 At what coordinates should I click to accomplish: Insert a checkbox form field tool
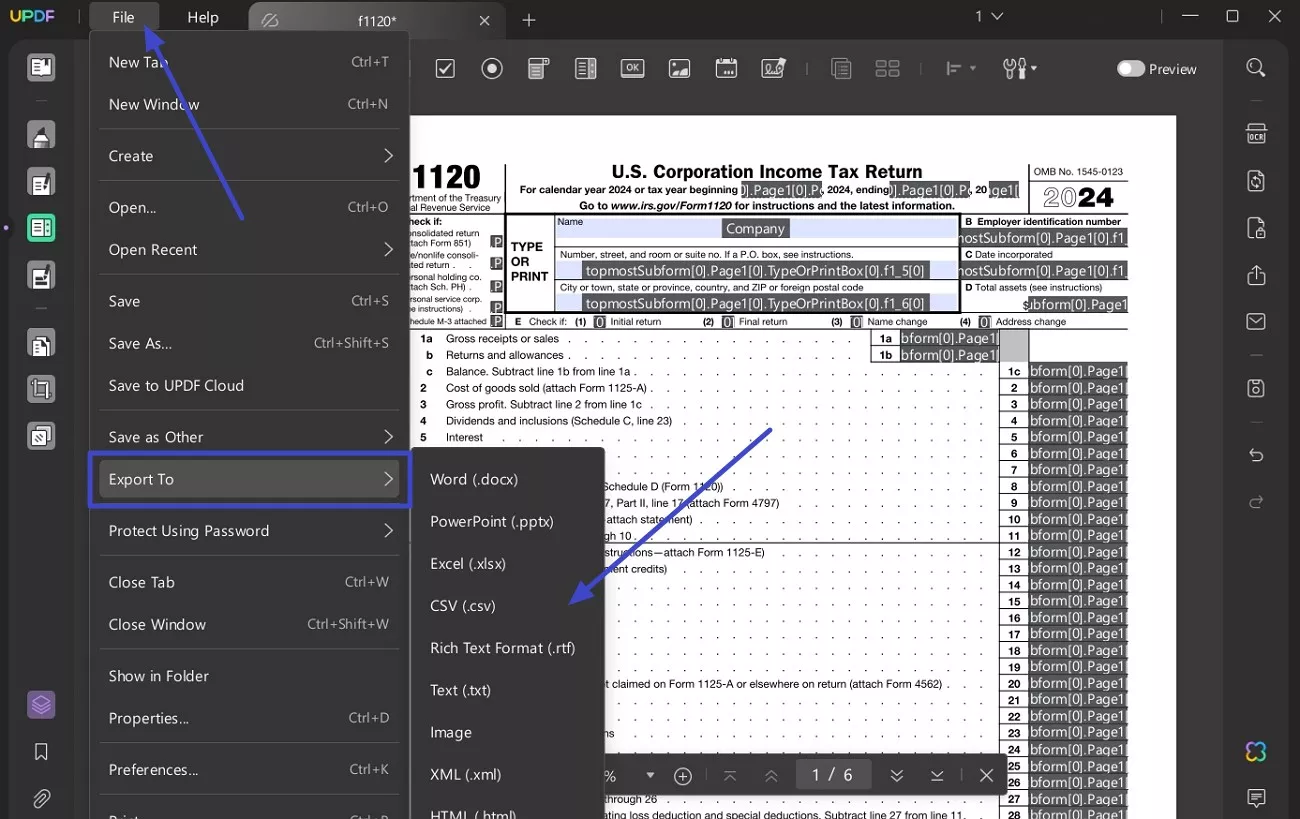(445, 68)
